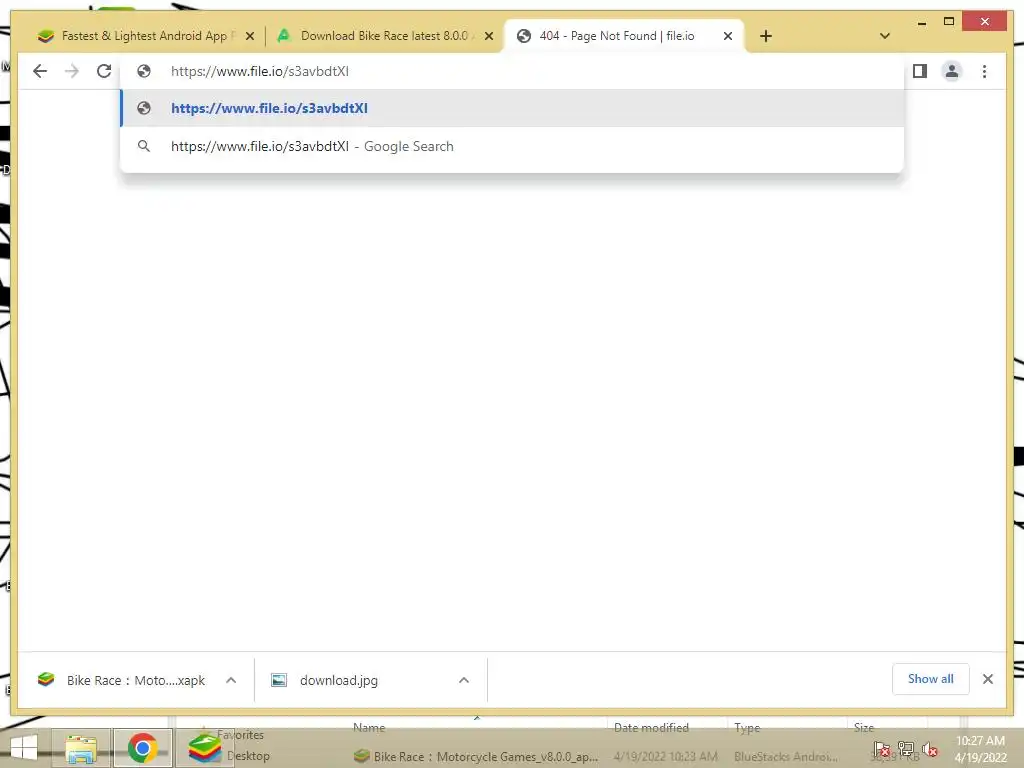This screenshot has height=768, width=1024.
Task: Expand options for download.jpg download
Action: click(464, 680)
